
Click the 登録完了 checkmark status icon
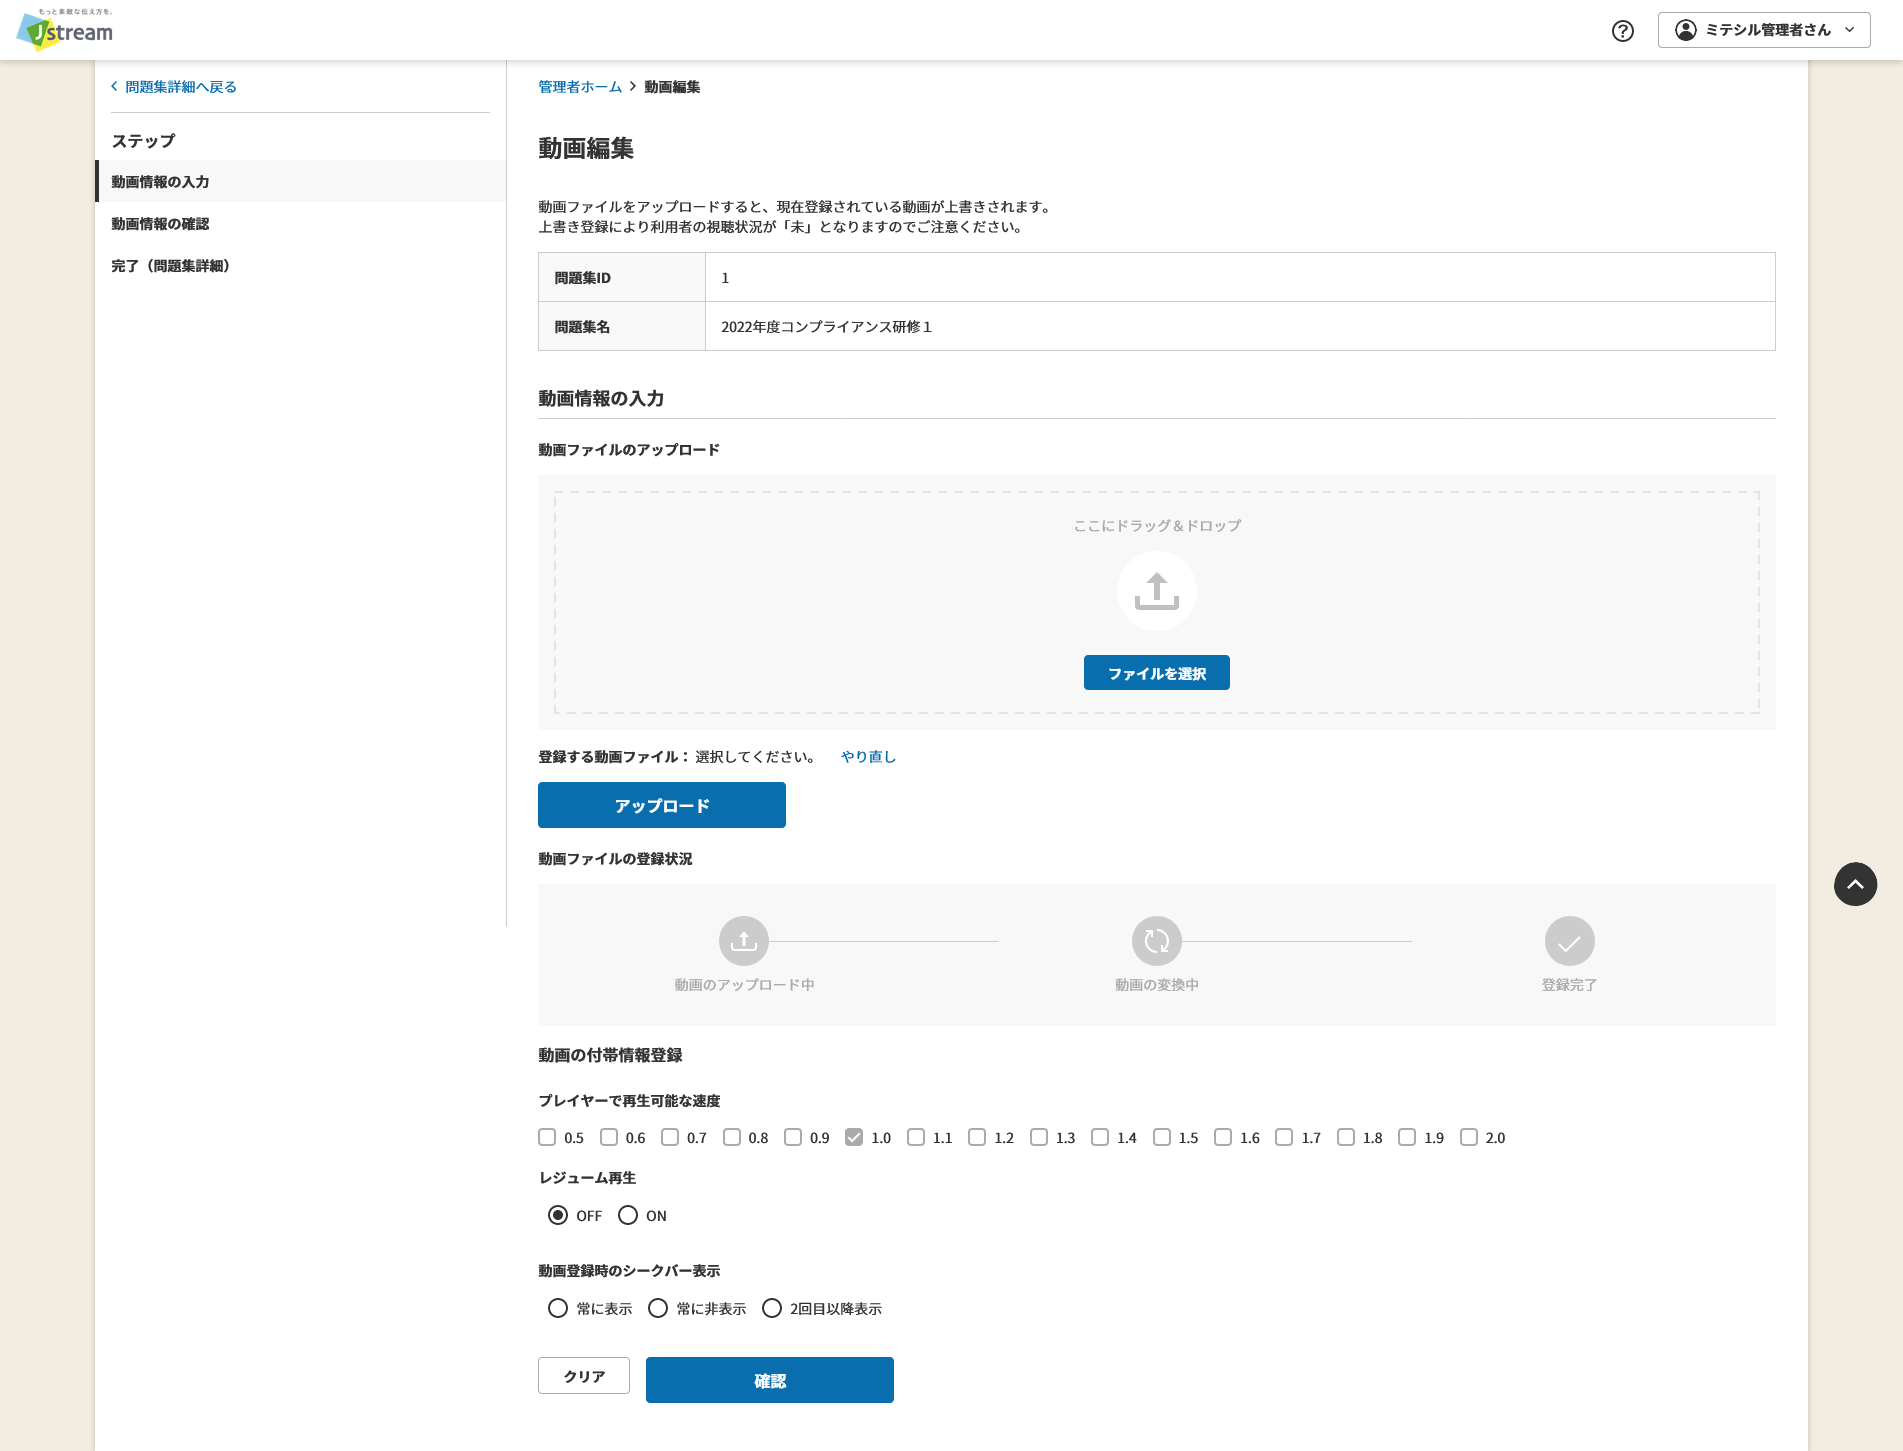(1570, 941)
